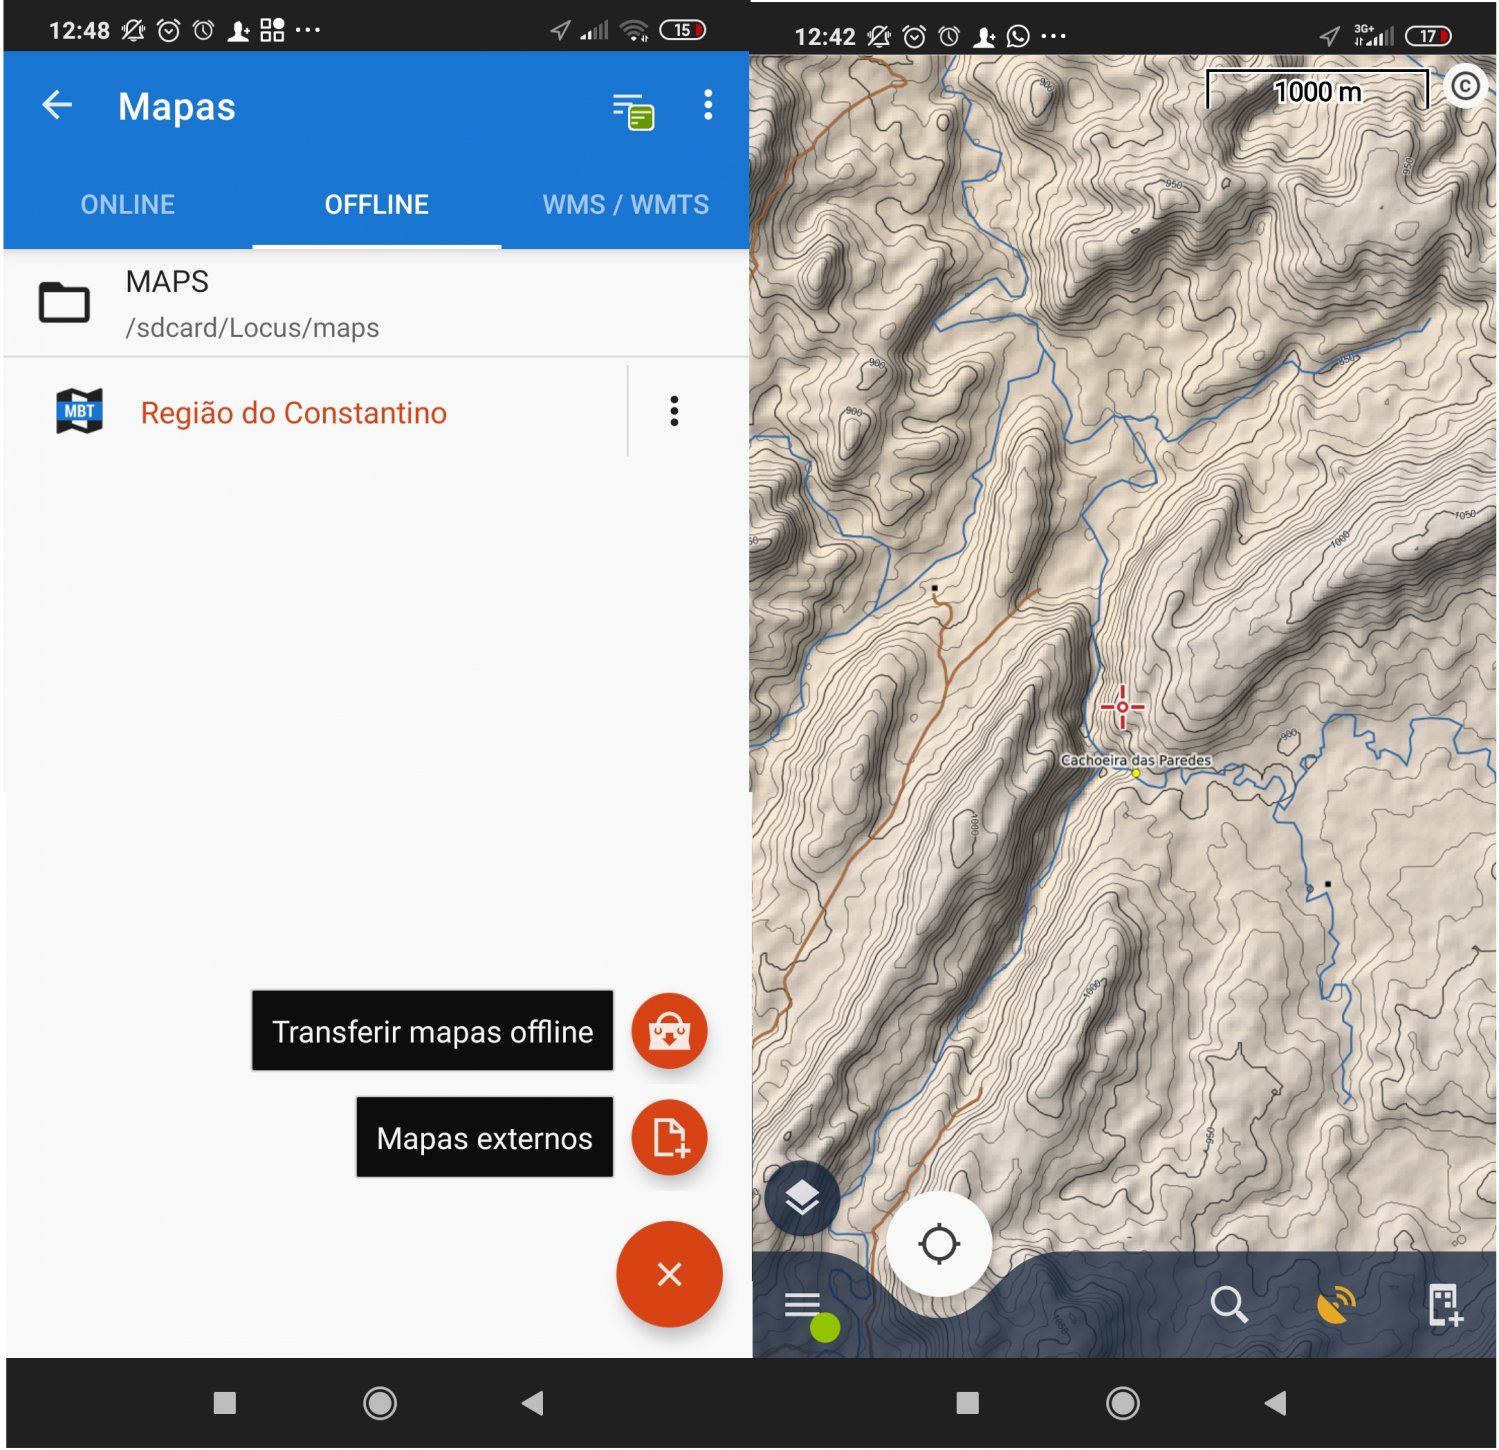Tap the Transferir mapas offline label
Screen dimensions: 1499x1450
point(432,1032)
